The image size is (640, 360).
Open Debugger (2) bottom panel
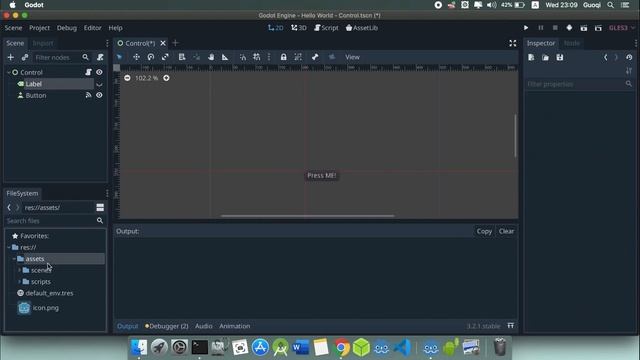167,326
